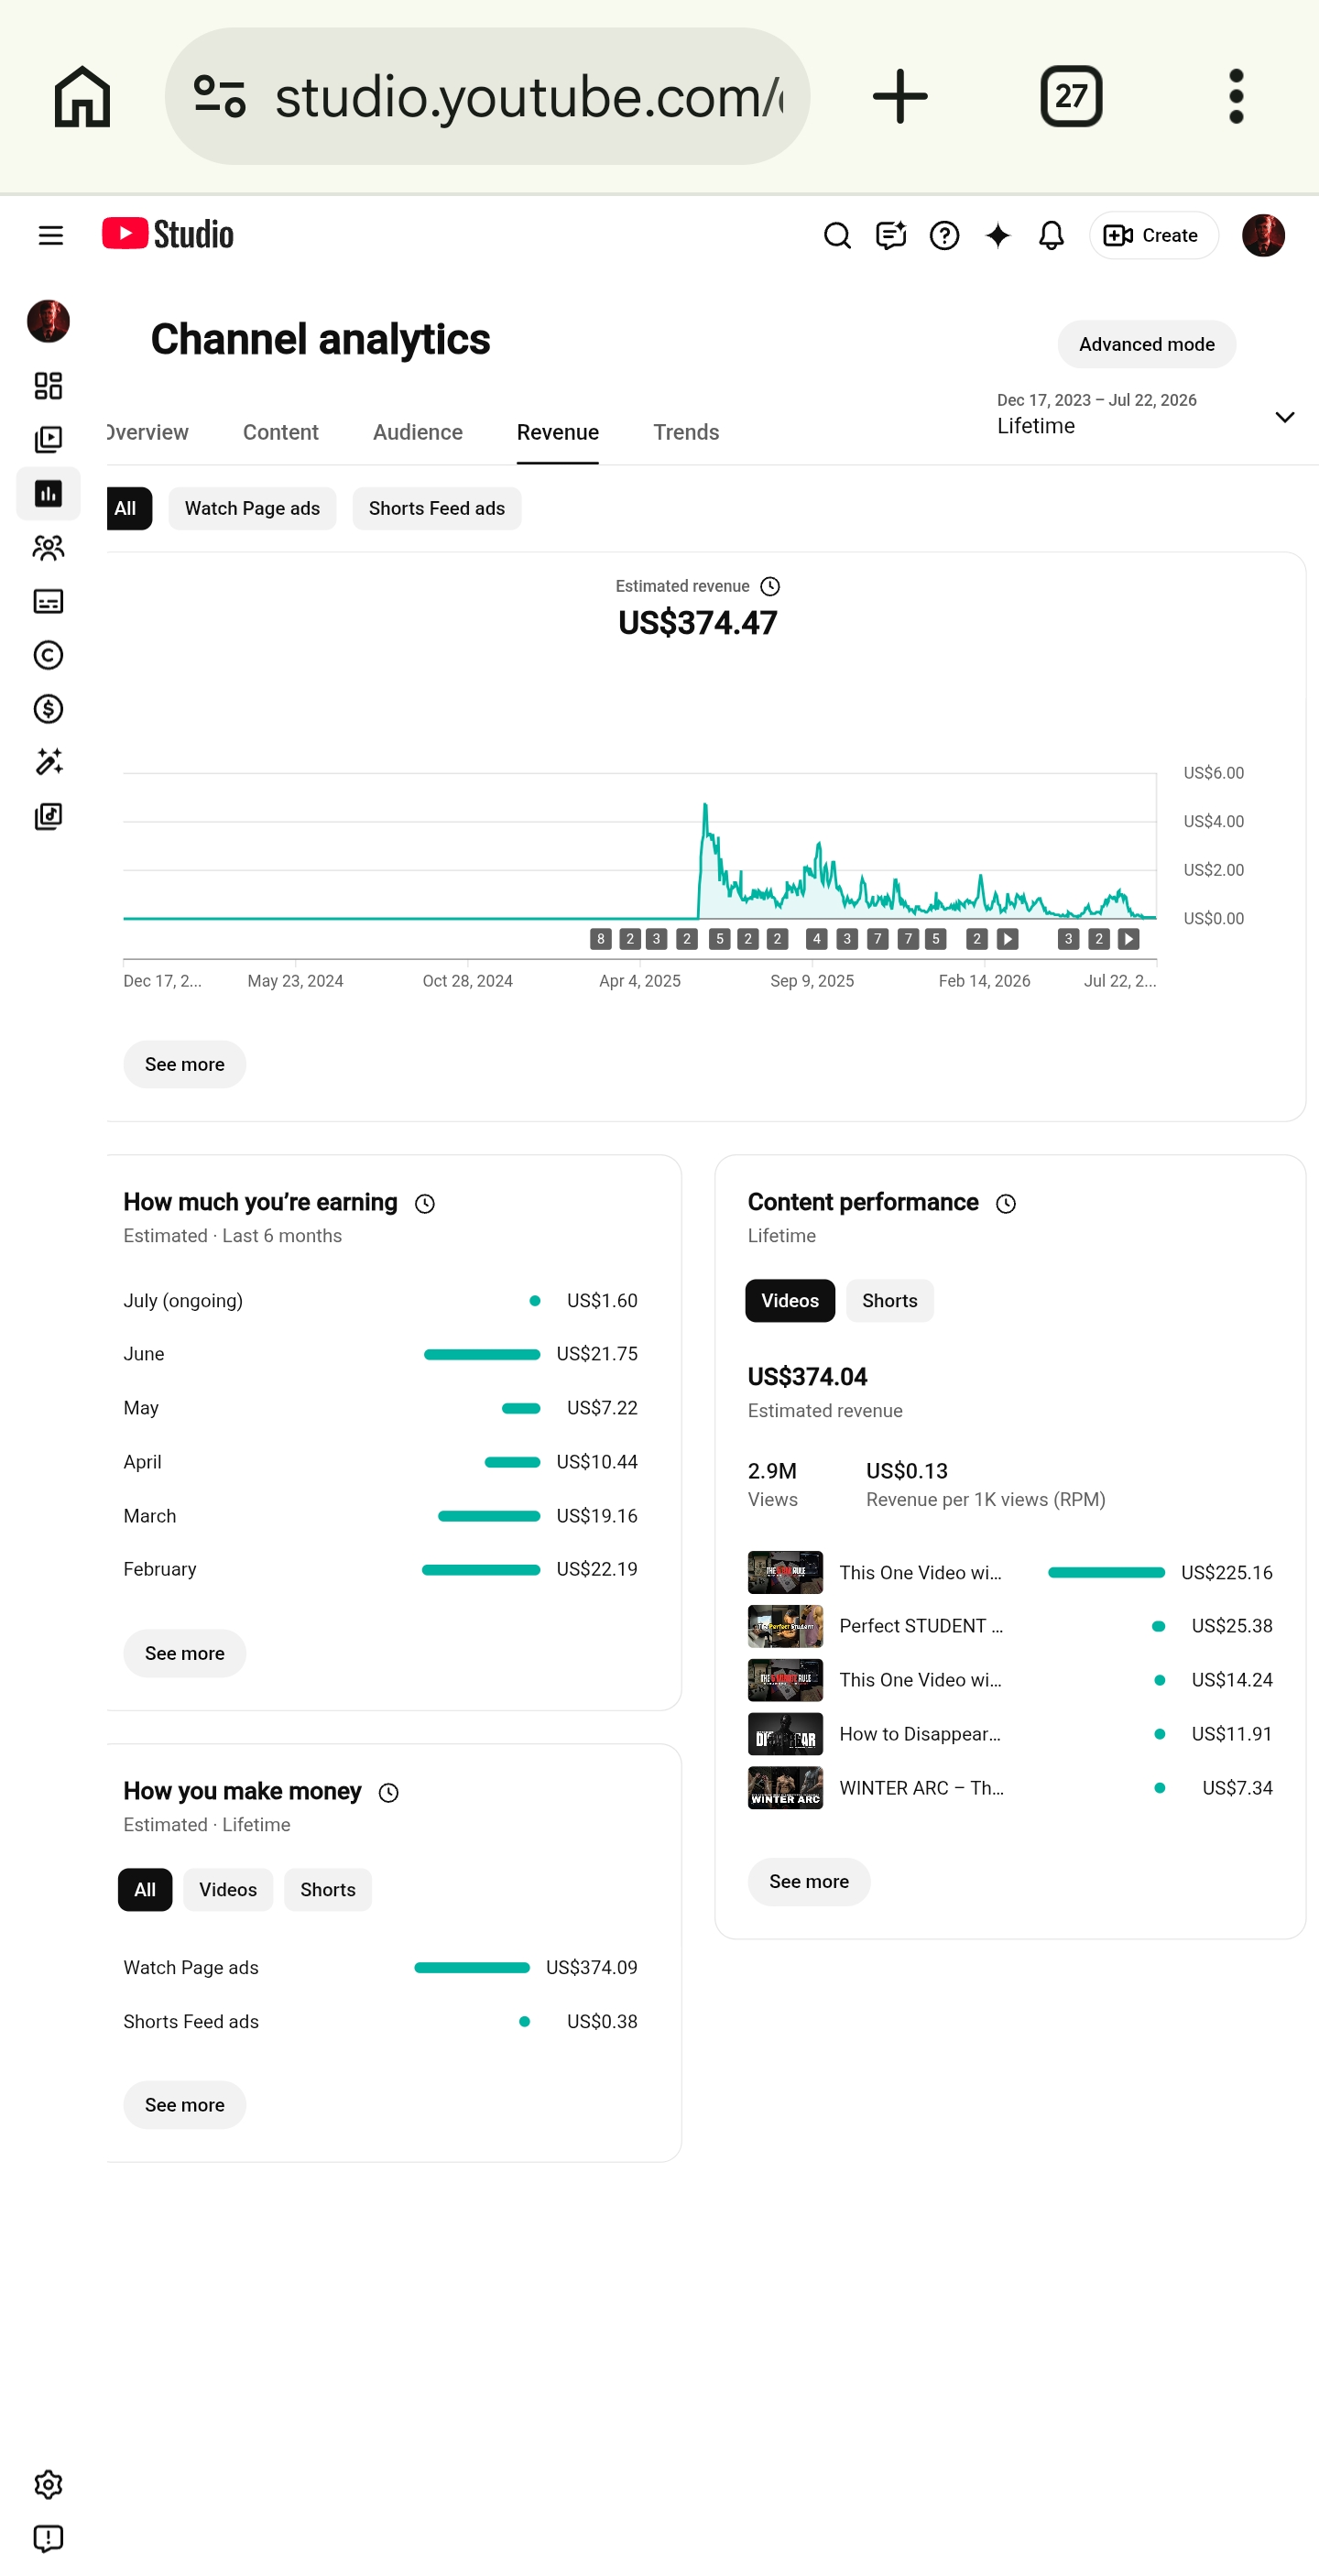The width and height of the screenshot is (1319, 2576).
Task: Open the Help question mark icon
Action: point(944,236)
